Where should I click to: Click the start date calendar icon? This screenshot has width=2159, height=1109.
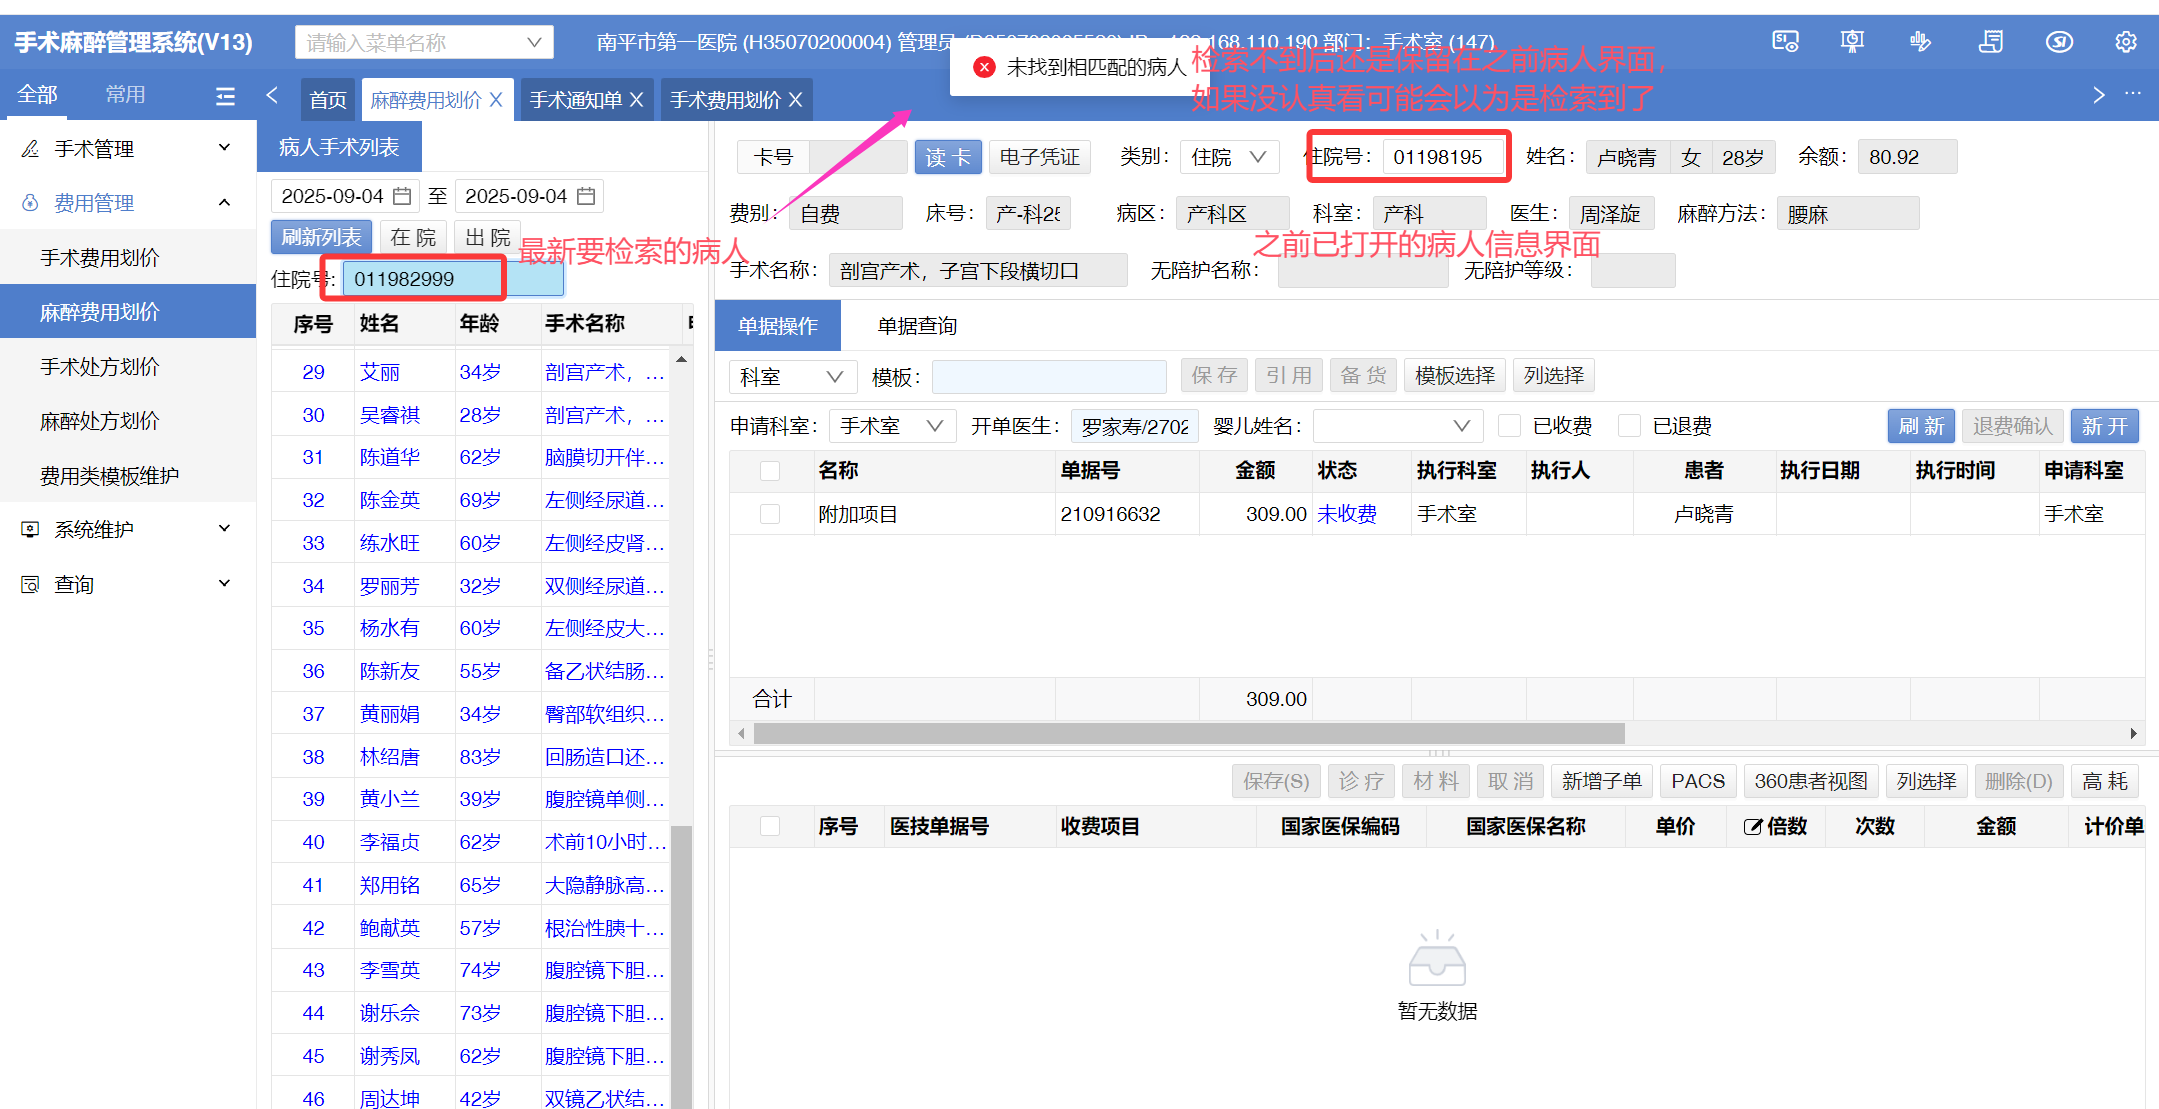click(402, 196)
